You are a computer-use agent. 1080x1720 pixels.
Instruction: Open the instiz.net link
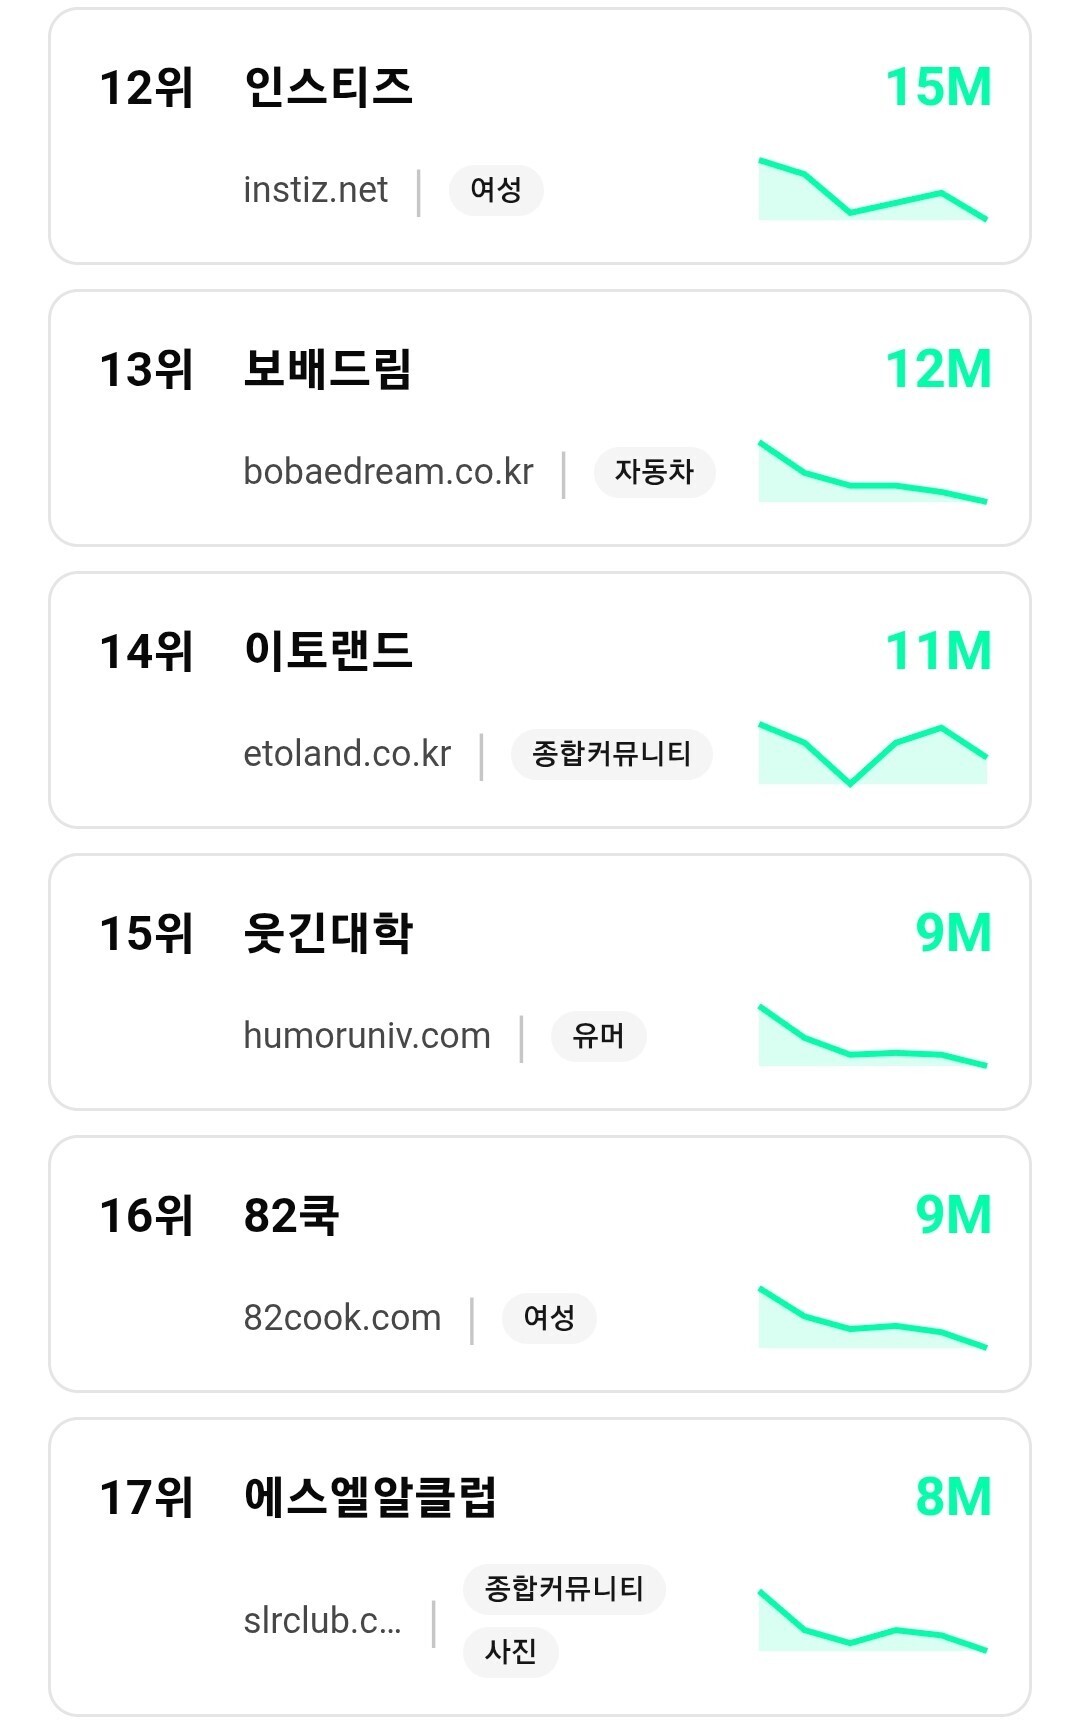(315, 190)
